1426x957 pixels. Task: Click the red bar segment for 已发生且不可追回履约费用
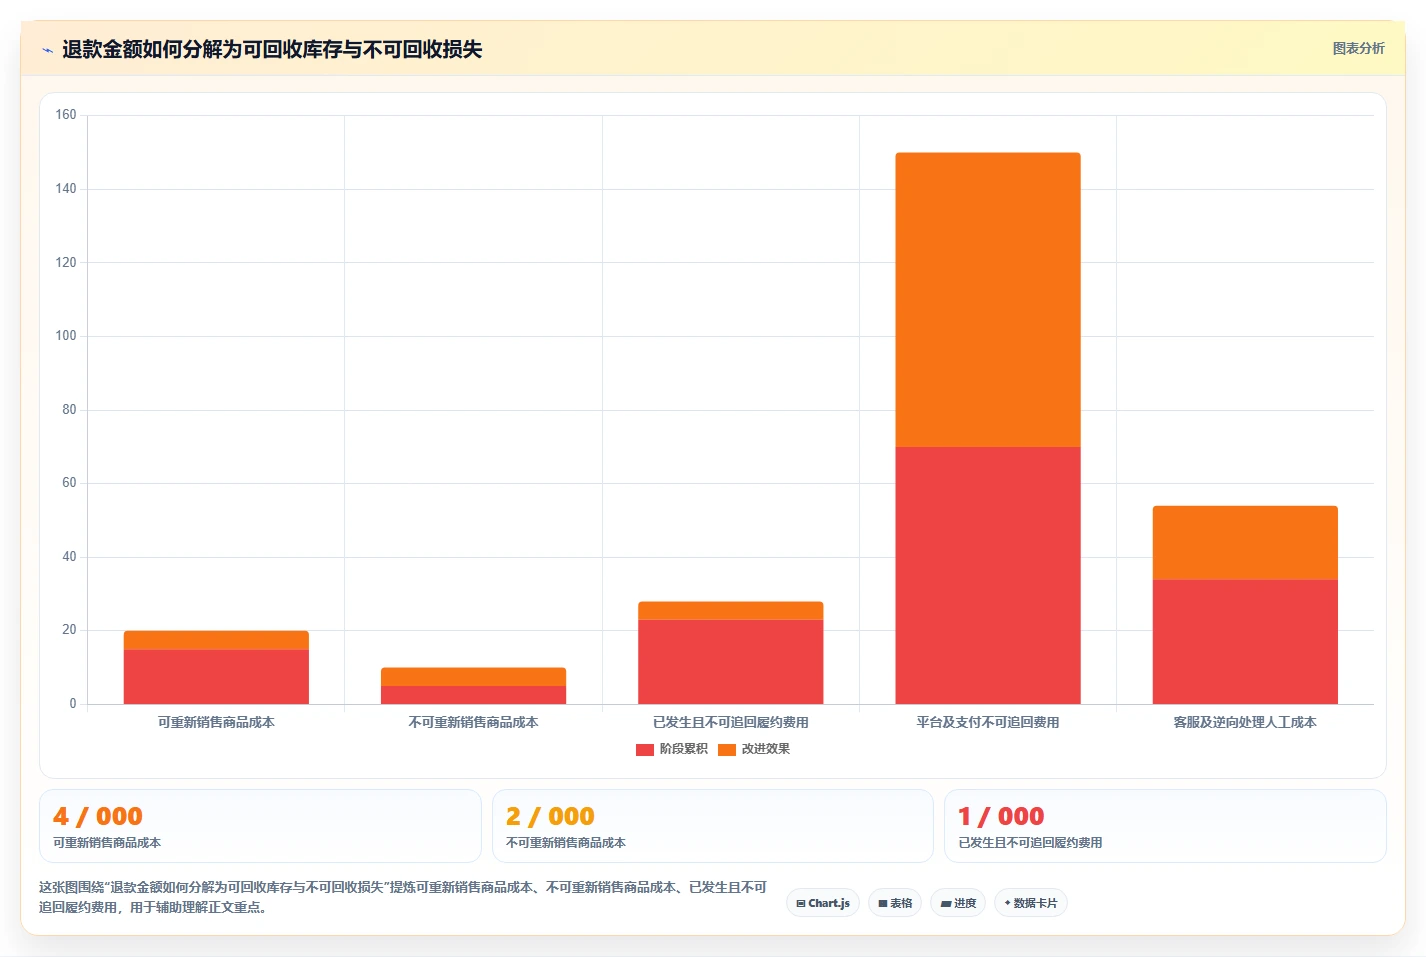pos(731,662)
